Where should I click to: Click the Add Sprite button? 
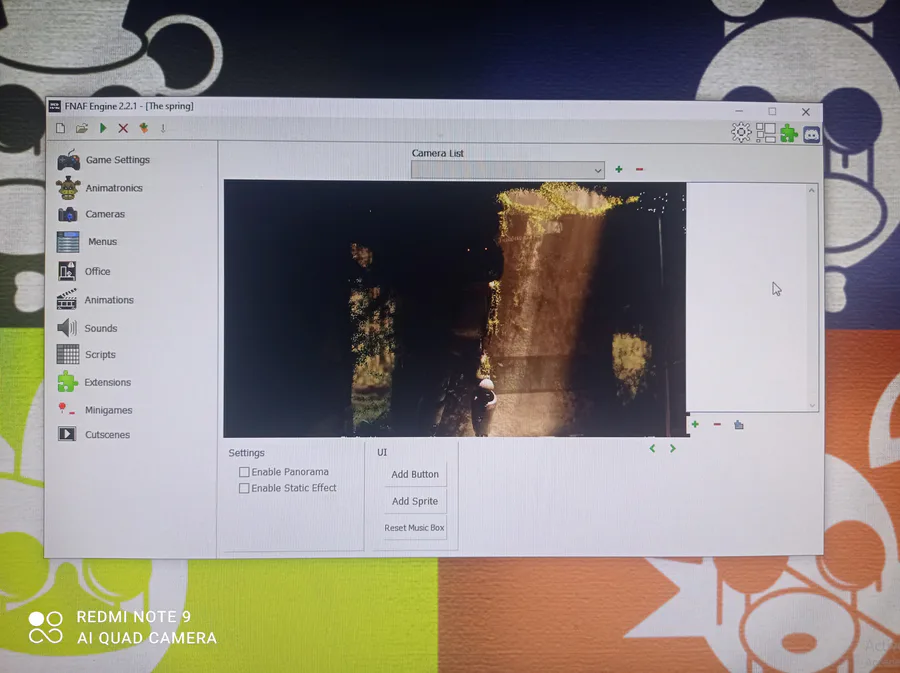coord(415,501)
